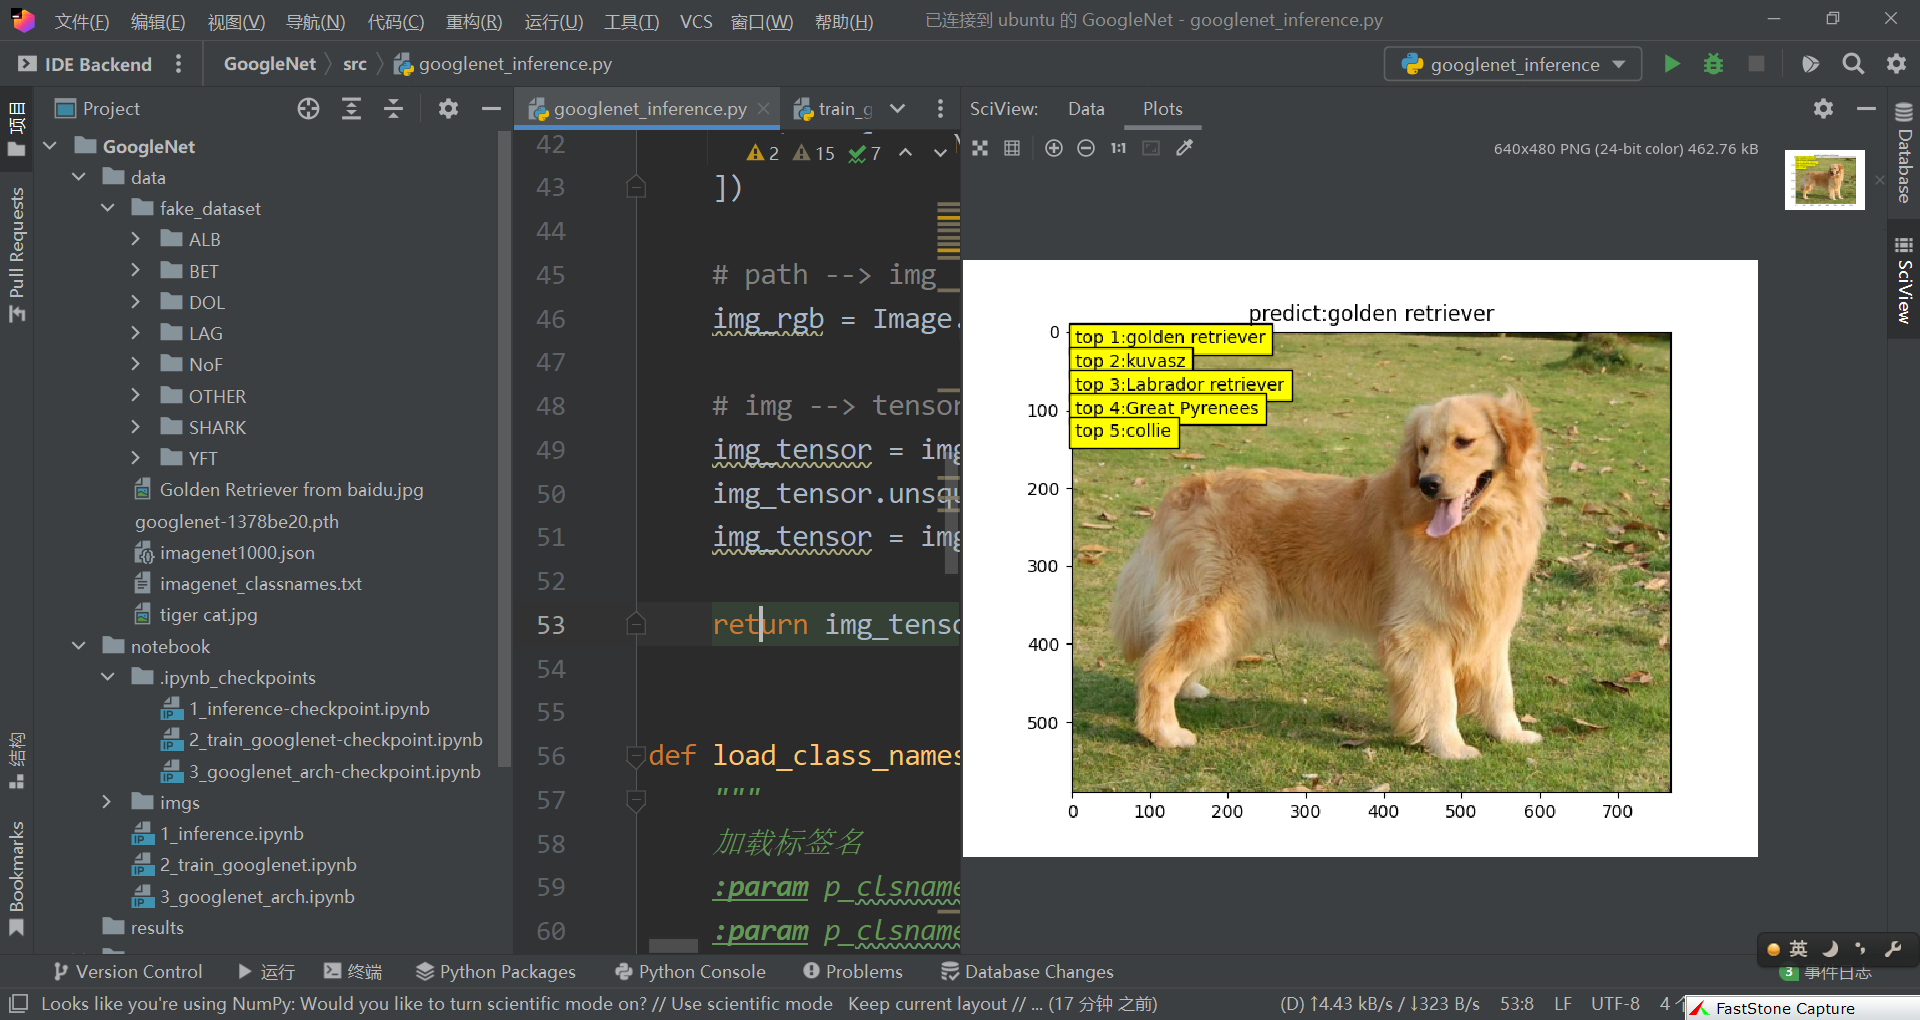Fold the load_class_names function
Screen dimensions: 1920x1020
[635, 756]
